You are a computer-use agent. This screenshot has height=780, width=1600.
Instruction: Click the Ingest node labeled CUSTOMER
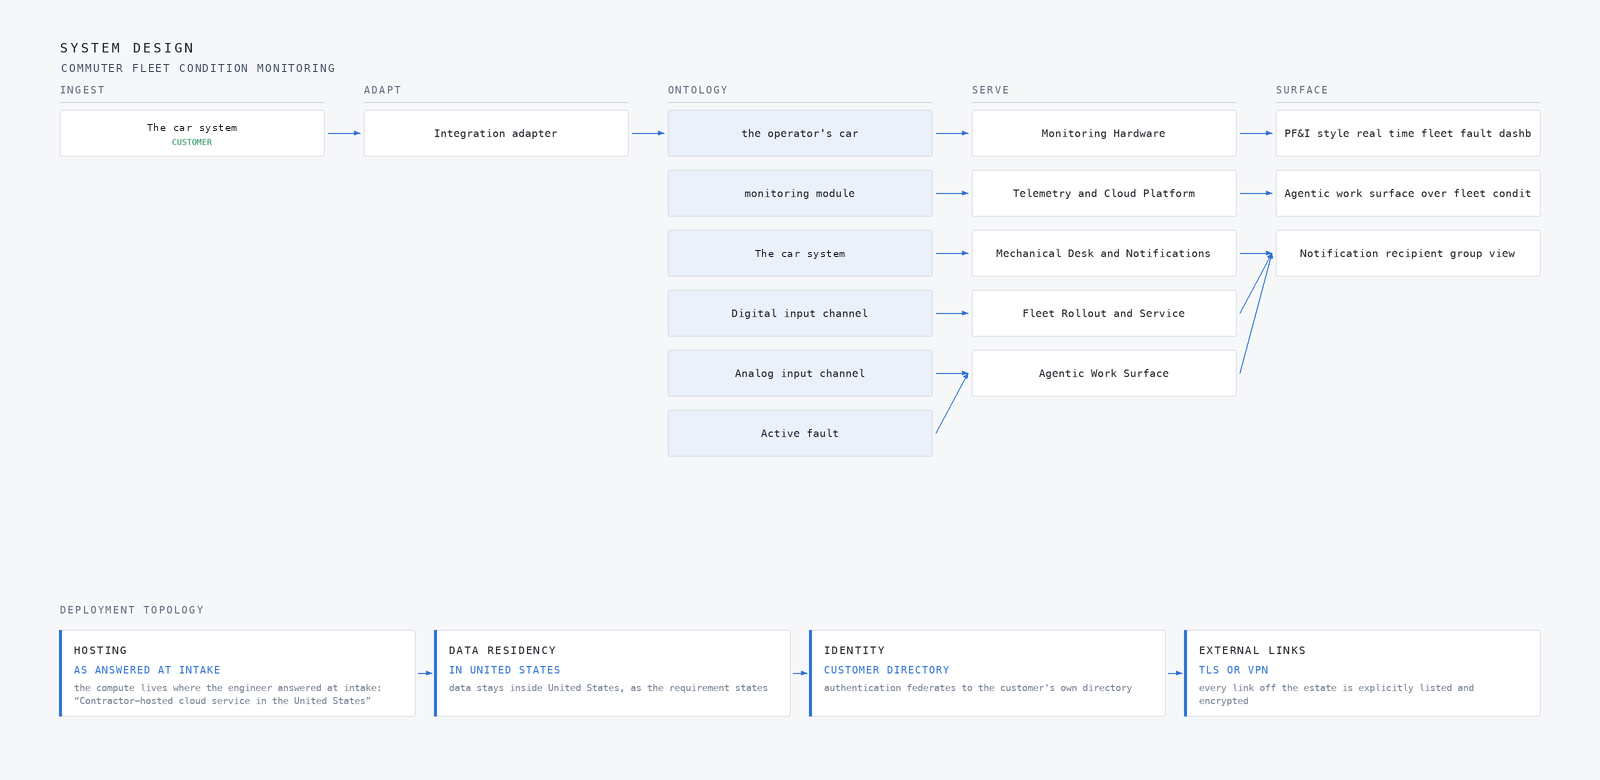pyautogui.click(x=192, y=133)
